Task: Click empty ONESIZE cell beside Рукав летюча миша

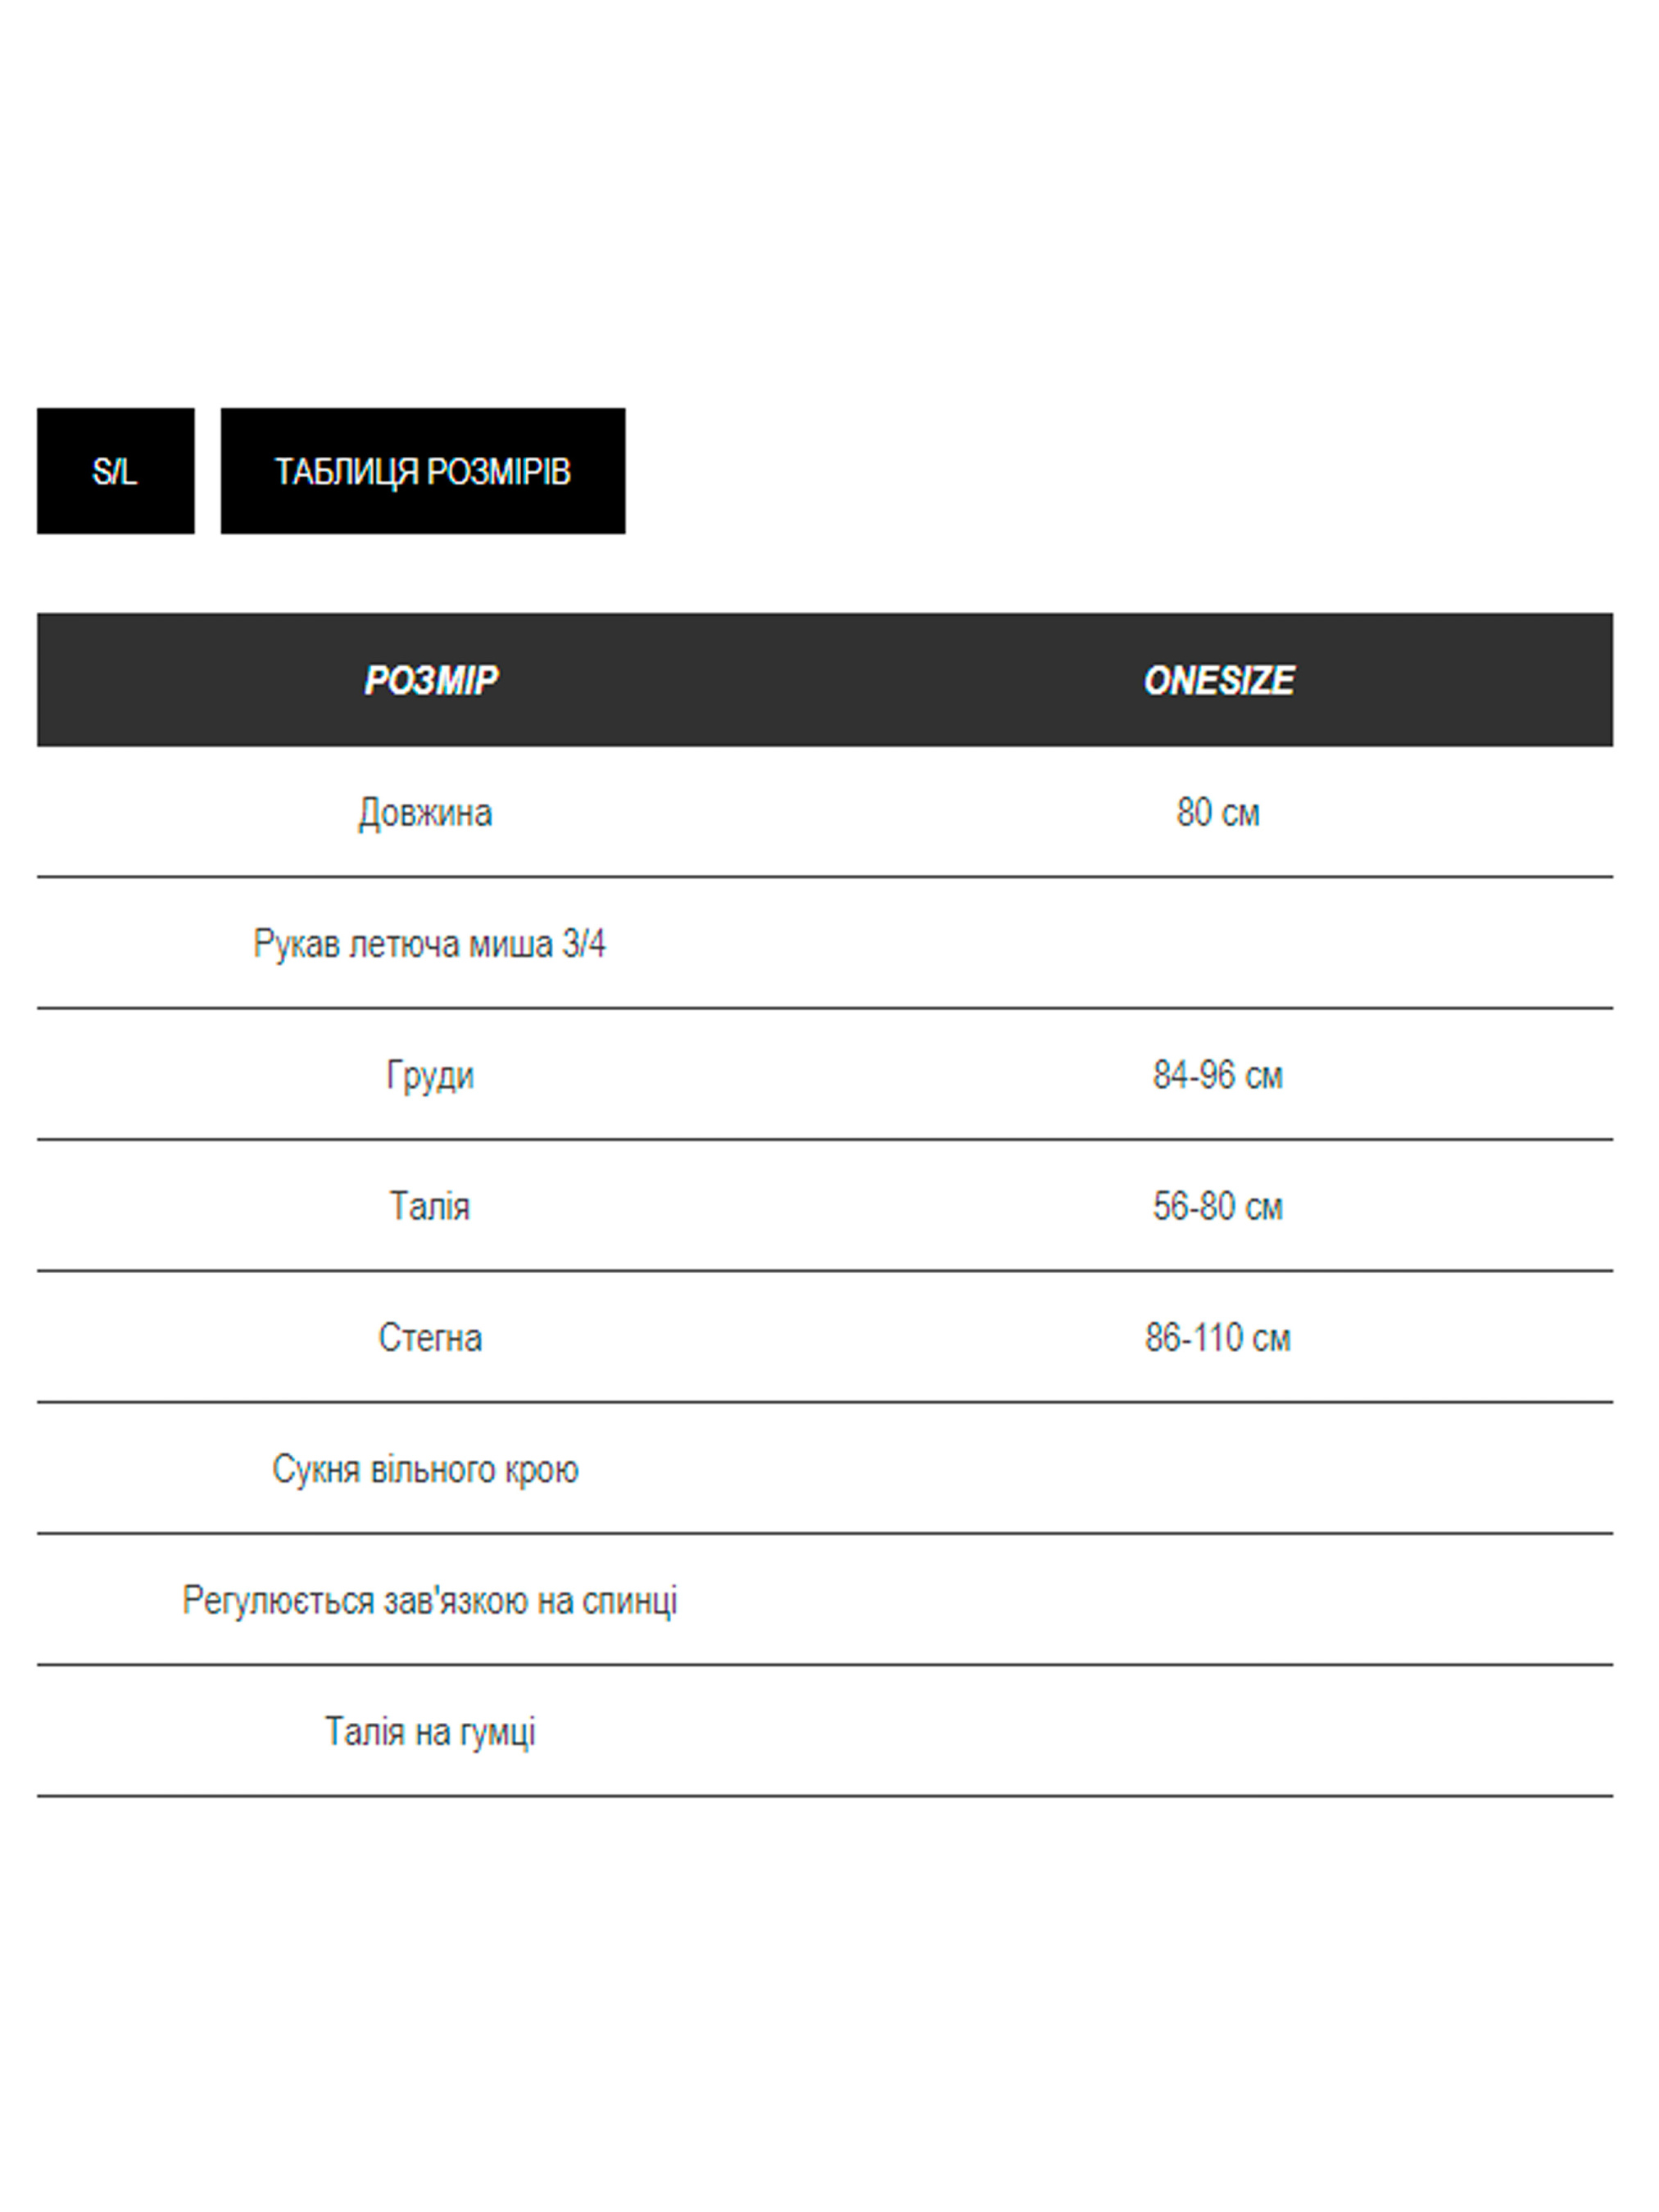Action: (1217, 944)
